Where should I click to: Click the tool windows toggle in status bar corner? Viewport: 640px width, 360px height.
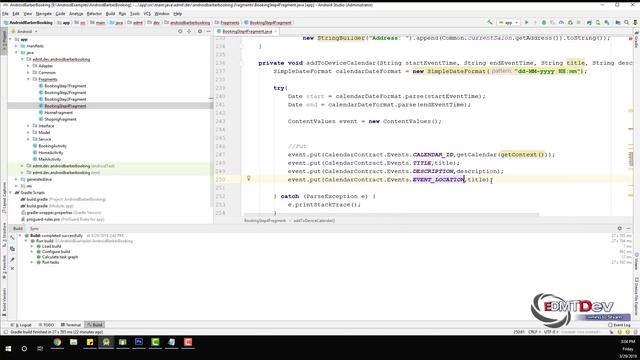pyautogui.click(x=5, y=332)
